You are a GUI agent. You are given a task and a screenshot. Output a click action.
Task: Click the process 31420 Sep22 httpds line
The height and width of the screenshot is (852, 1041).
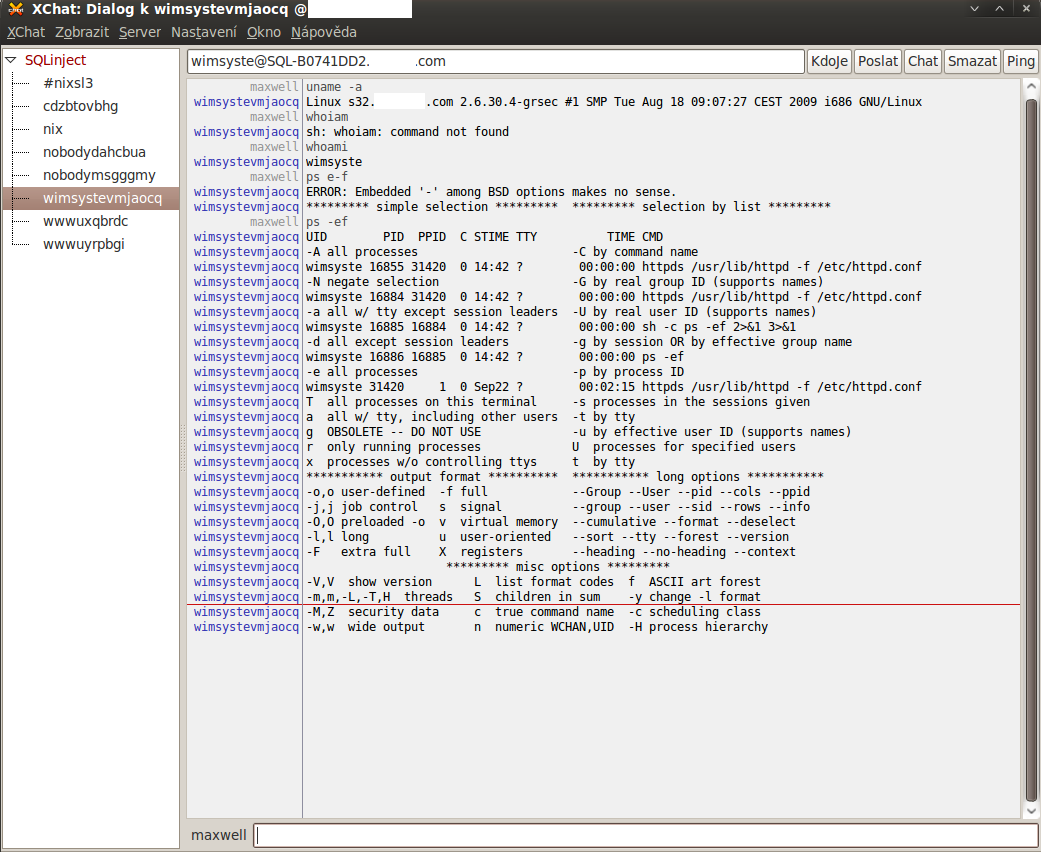614,386
